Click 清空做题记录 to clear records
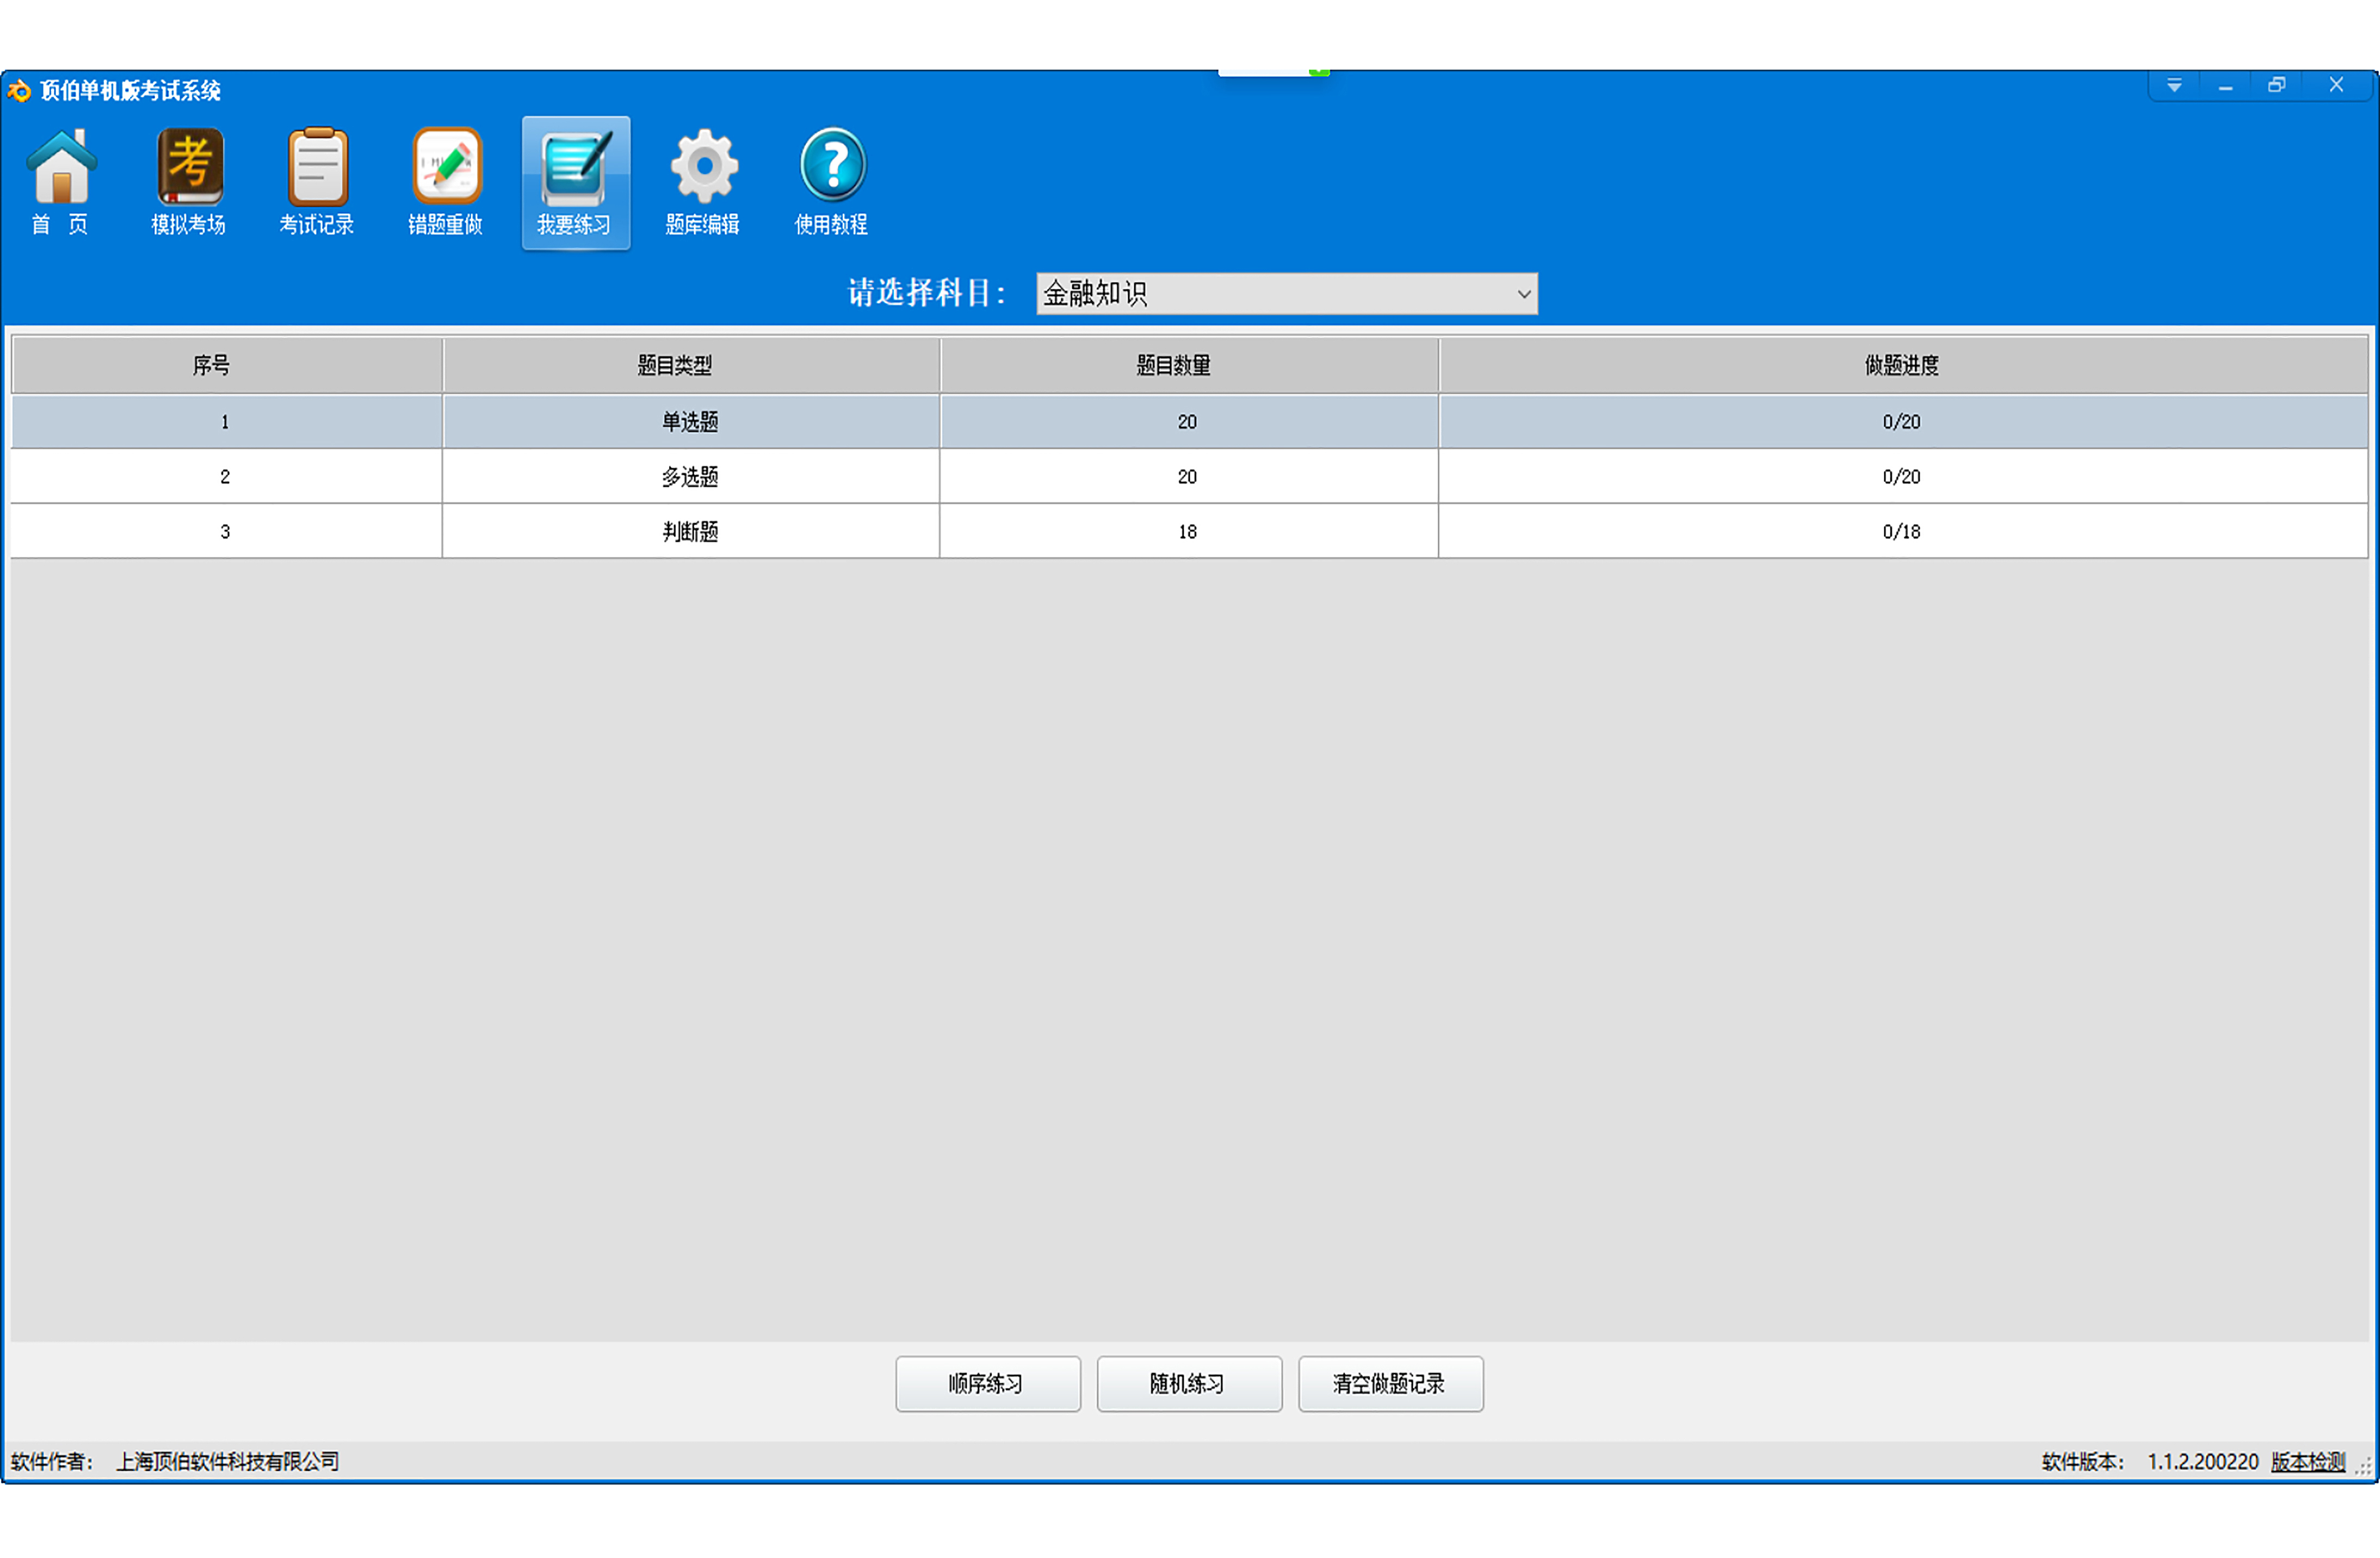Viewport: 2380px width, 1558px height. [x=1389, y=1383]
